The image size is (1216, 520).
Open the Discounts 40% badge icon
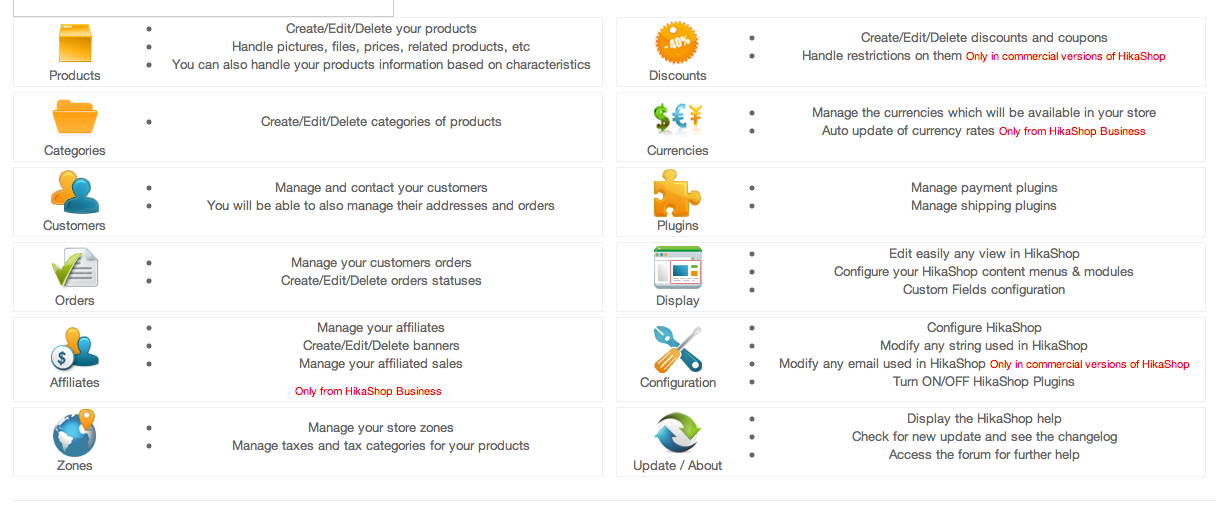pos(677,44)
